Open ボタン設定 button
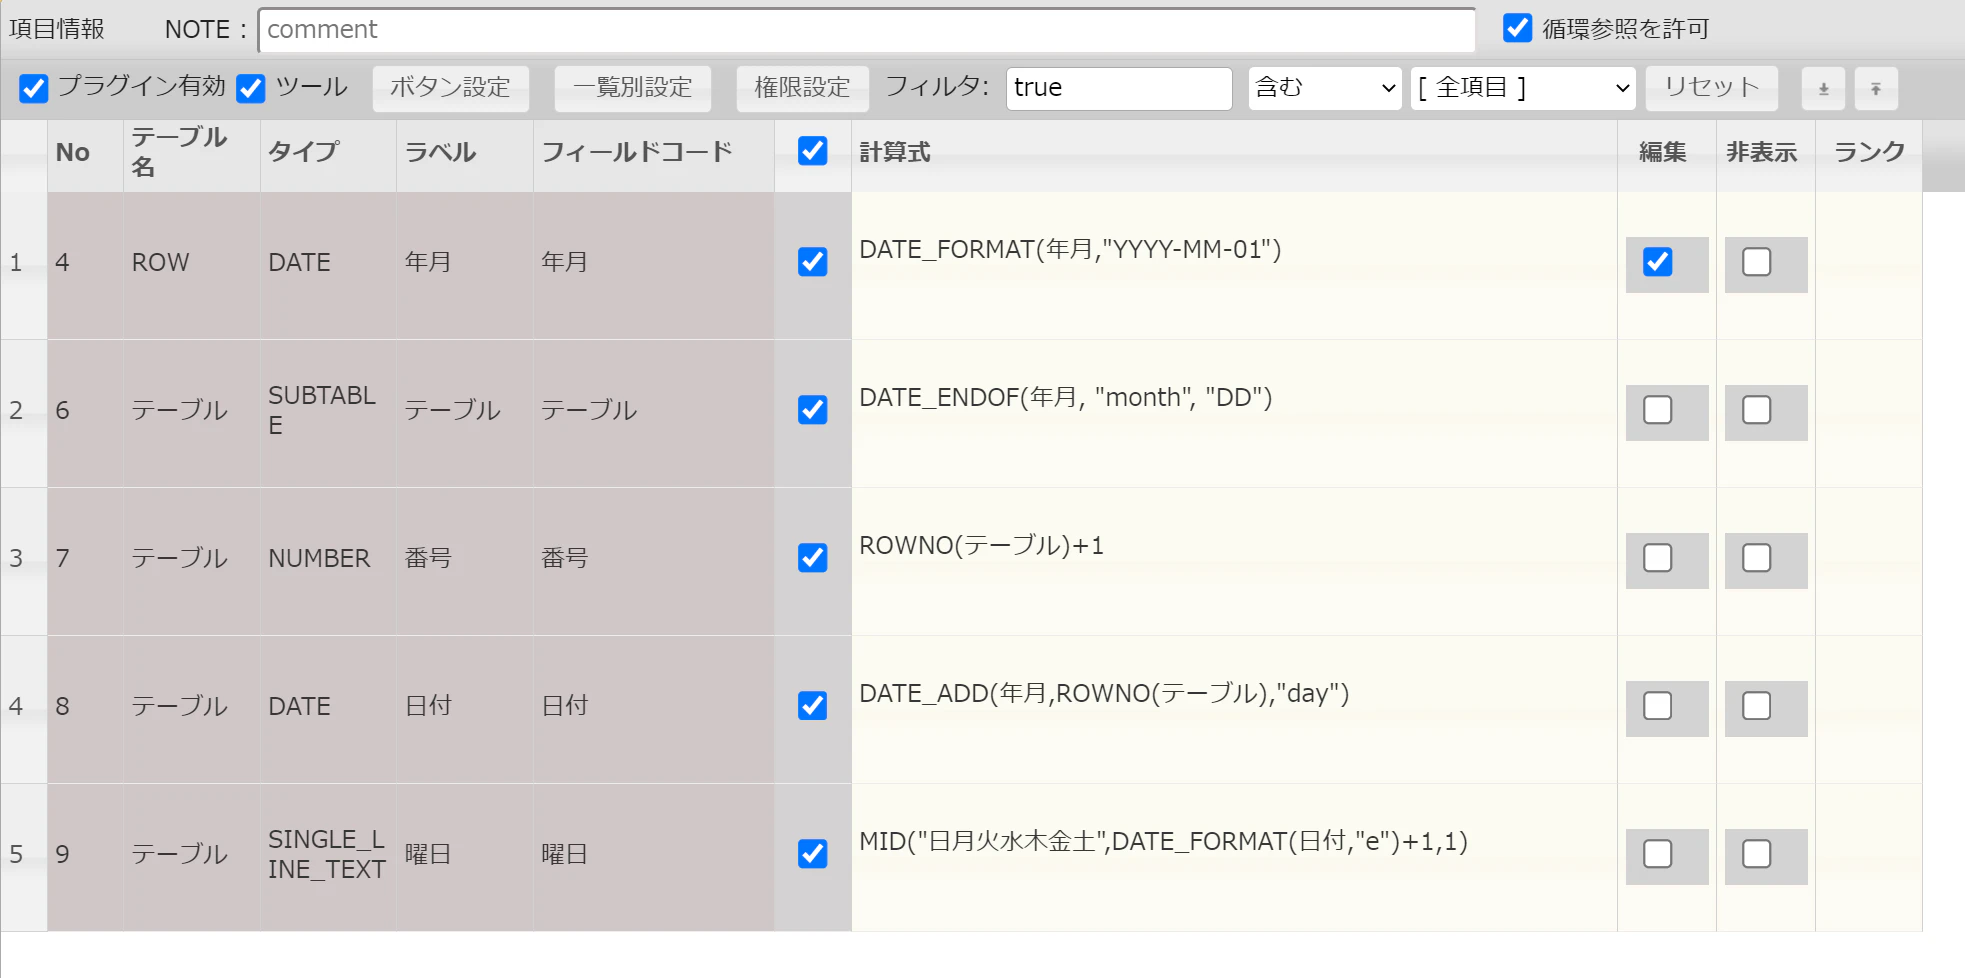Screen dimensions: 1965x978 coord(450,88)
